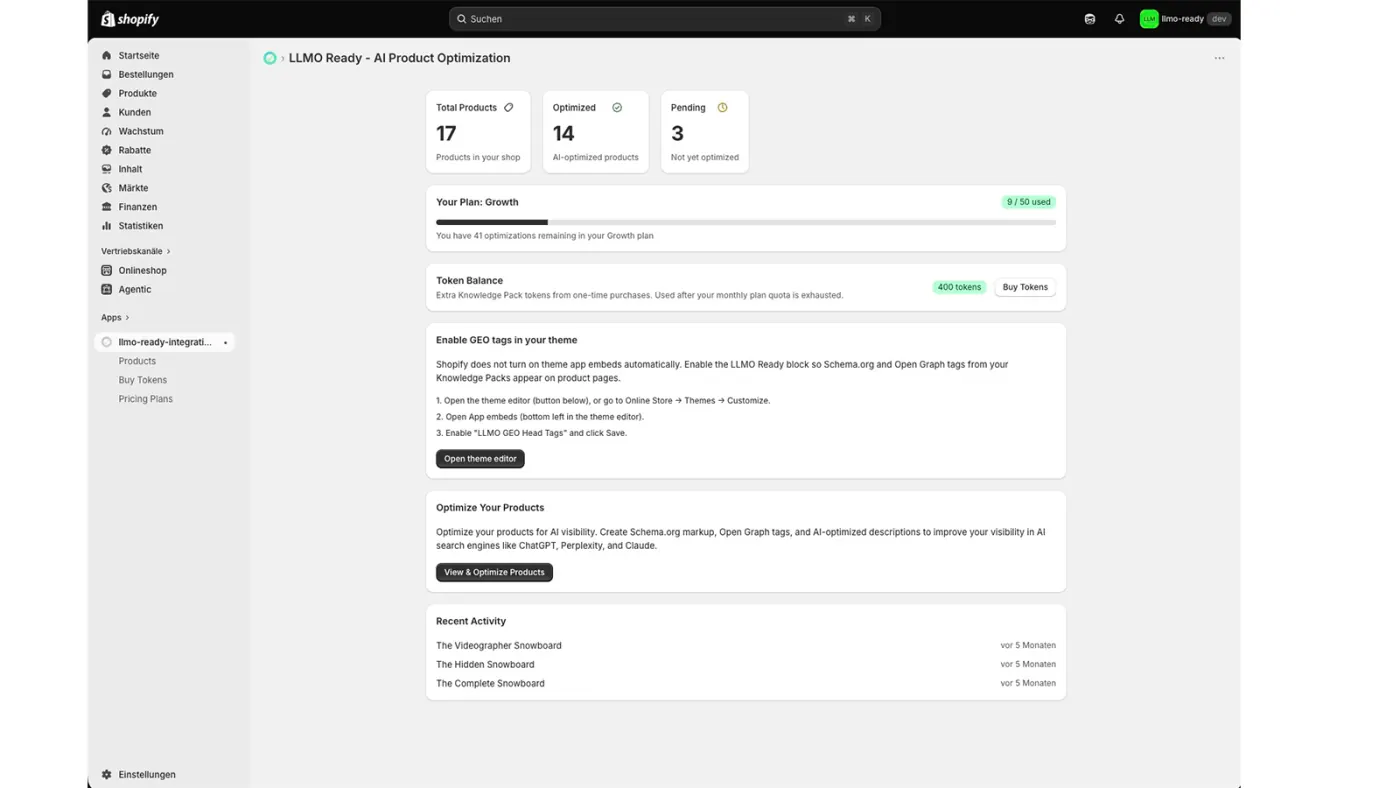
Task: Expand the Vertriebskanäle section chevron
Action: coord(169,252)
